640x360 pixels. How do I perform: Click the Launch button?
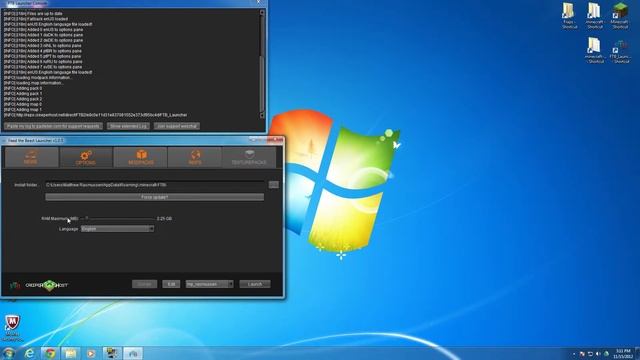(x=255, y=284)
